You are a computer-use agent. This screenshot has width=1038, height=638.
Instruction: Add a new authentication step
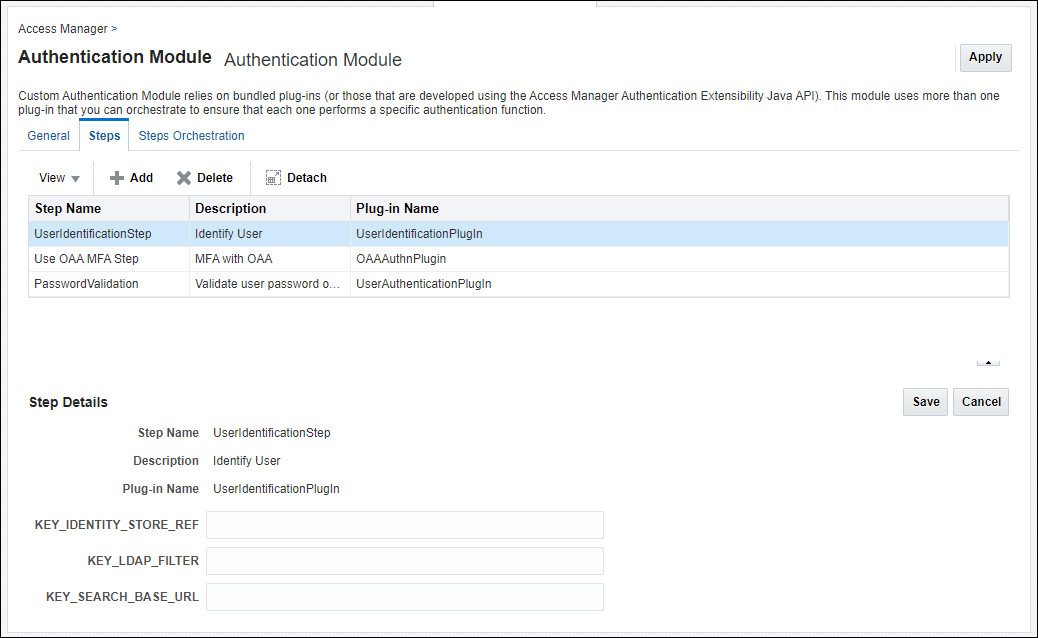pyautogui.click(x=130, y=177)
